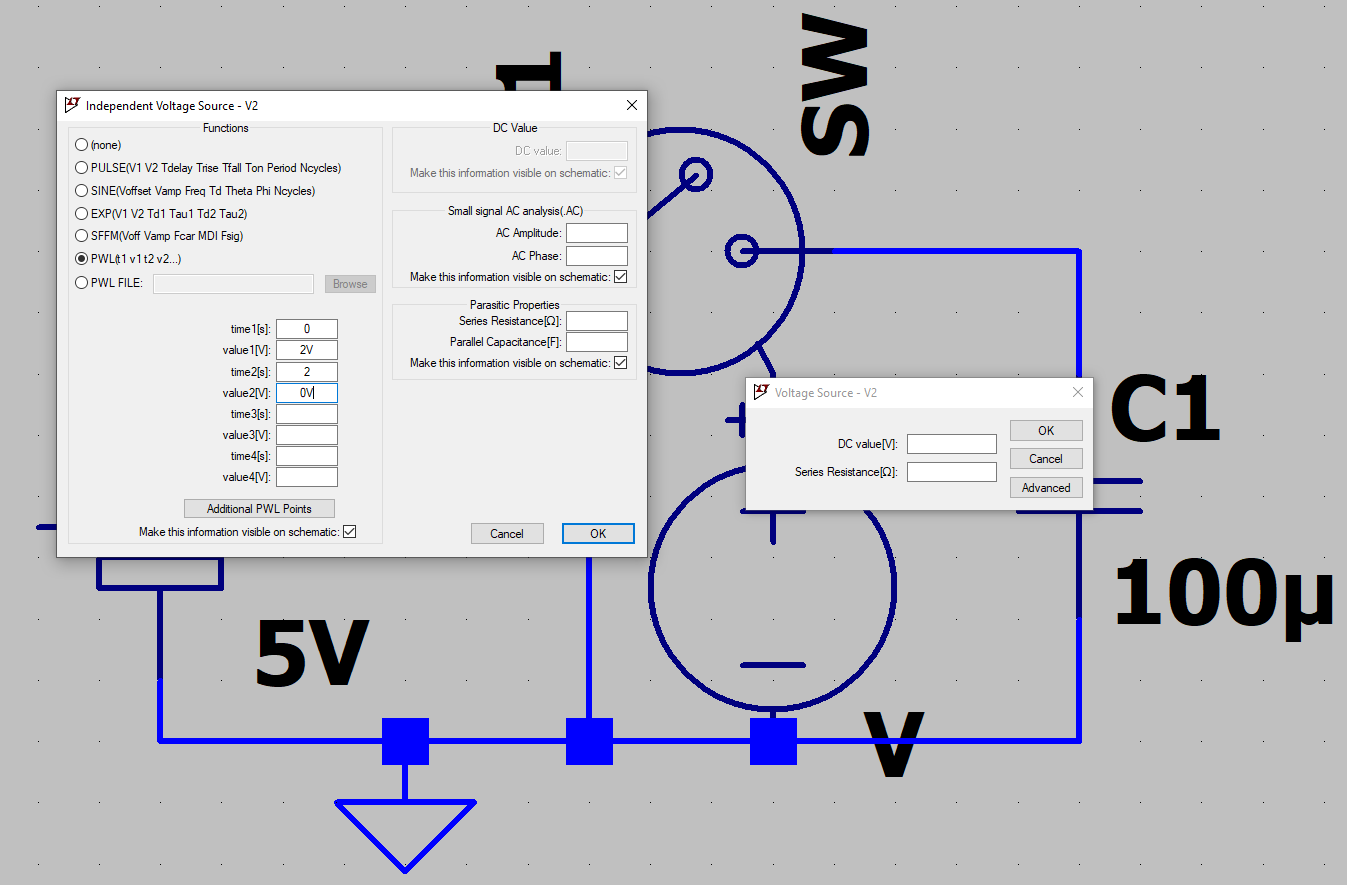Image resolution: width=1347 pixels, height=885 pixels.
Task: Close the Independent Voltage Source dialog
Action: [x=631, y=105]
